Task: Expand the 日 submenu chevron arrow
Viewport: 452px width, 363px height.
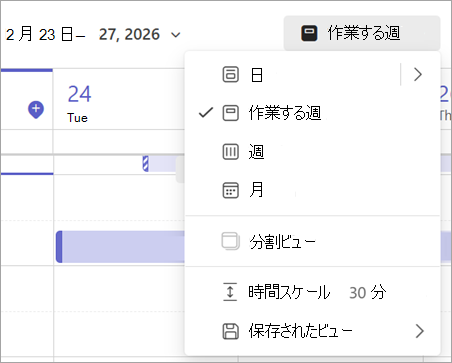Action: [418, 74]
